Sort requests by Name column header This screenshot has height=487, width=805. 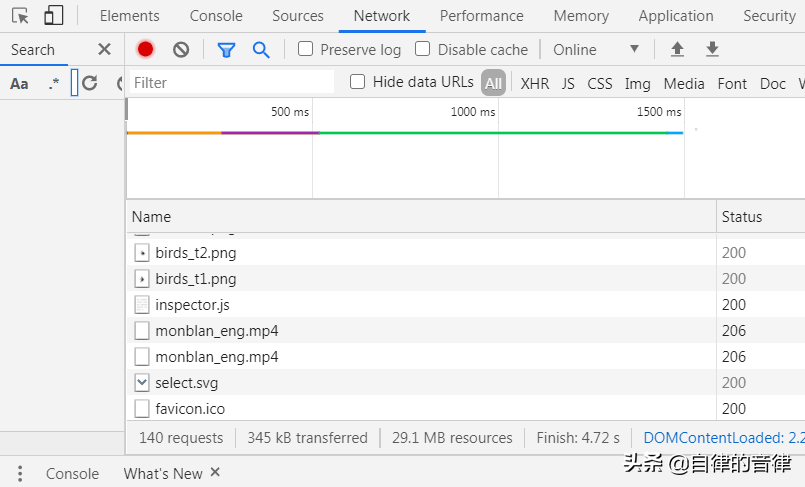tap(152, 217)
